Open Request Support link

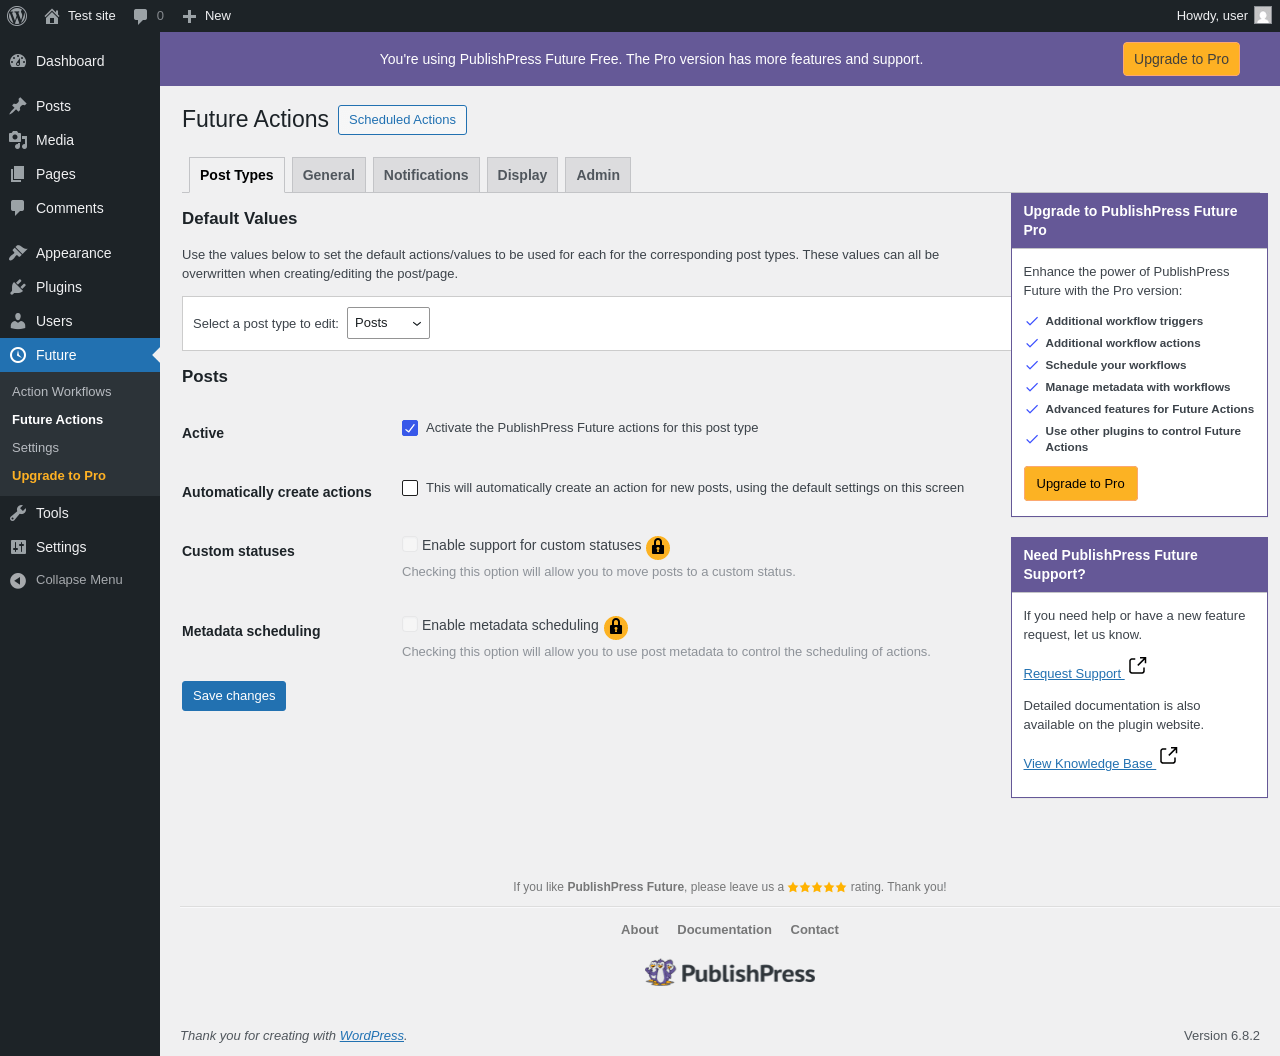1073,674
